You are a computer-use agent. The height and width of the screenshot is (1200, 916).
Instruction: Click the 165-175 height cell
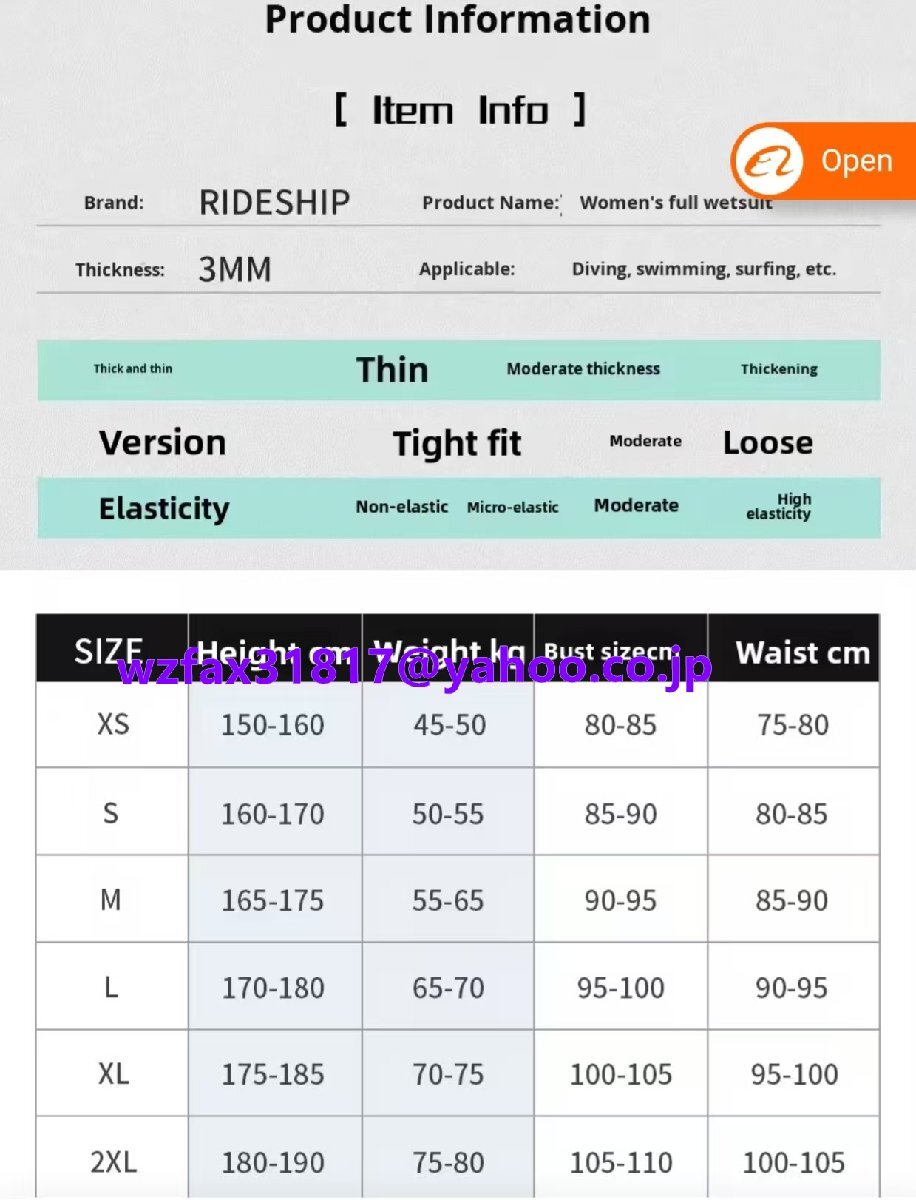pyautogui.click(x=273, y=900)
